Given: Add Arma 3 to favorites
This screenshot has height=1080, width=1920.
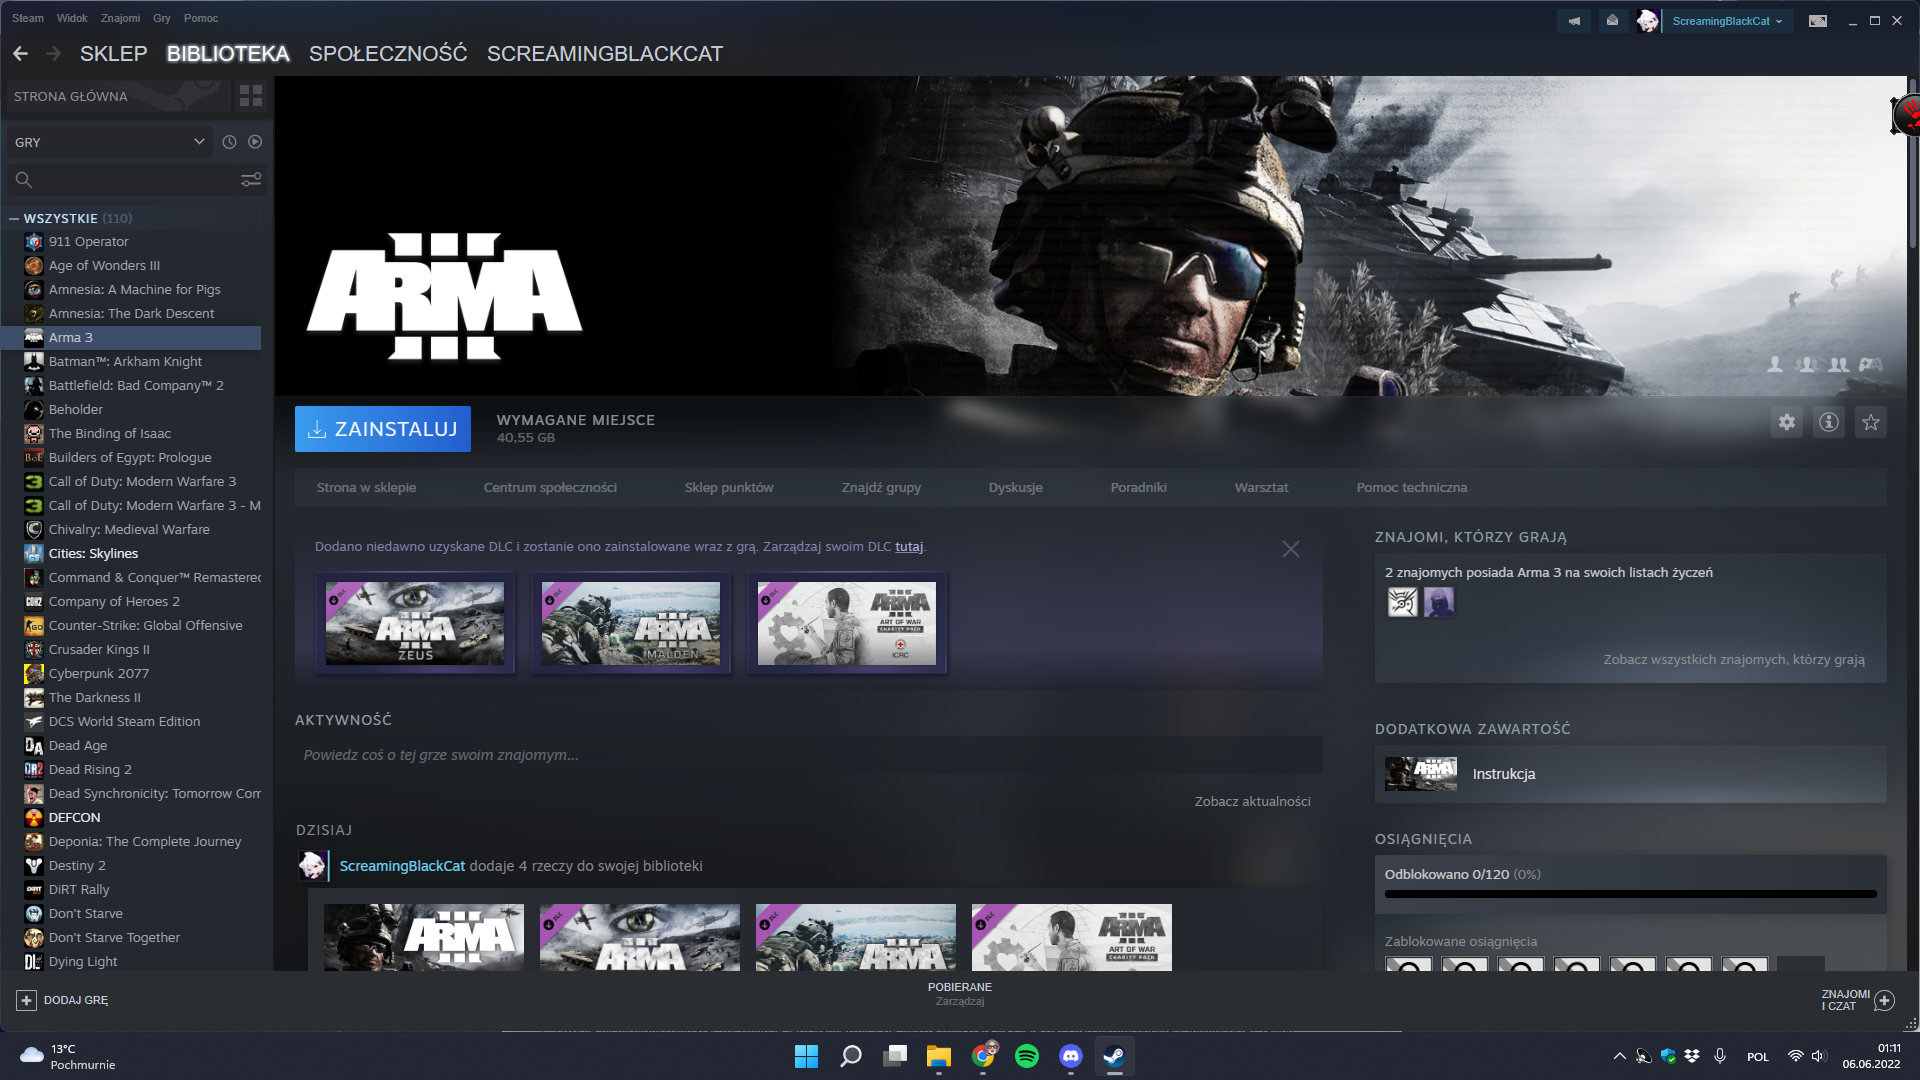Looking at the screenshot, I should coord(1871,422).
